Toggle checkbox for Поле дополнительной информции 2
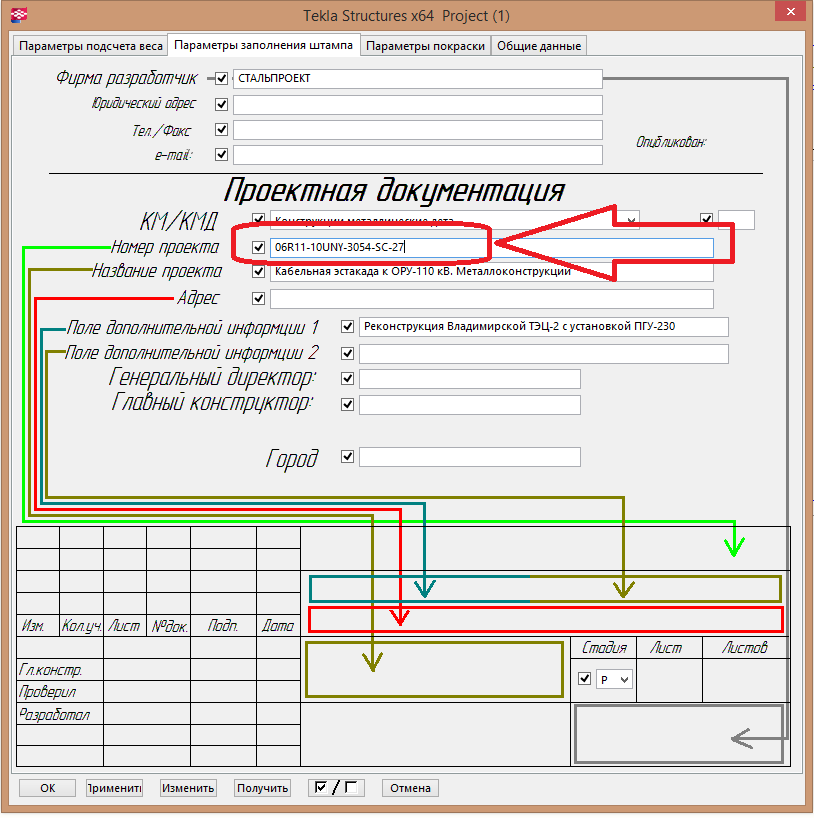Screen dimensions: 814x820 tap(347, 354)
